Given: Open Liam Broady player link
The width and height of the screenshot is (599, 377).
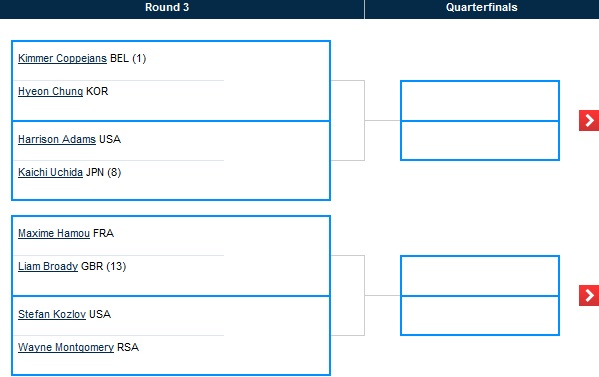Looking at the screenshot, I should (48, 267).
